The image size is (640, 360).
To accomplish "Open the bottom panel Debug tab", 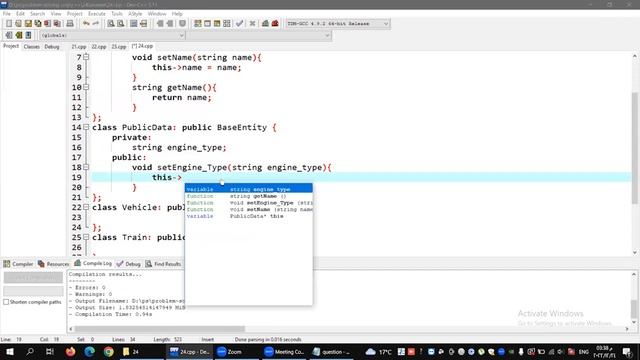I will click(129, 264).
